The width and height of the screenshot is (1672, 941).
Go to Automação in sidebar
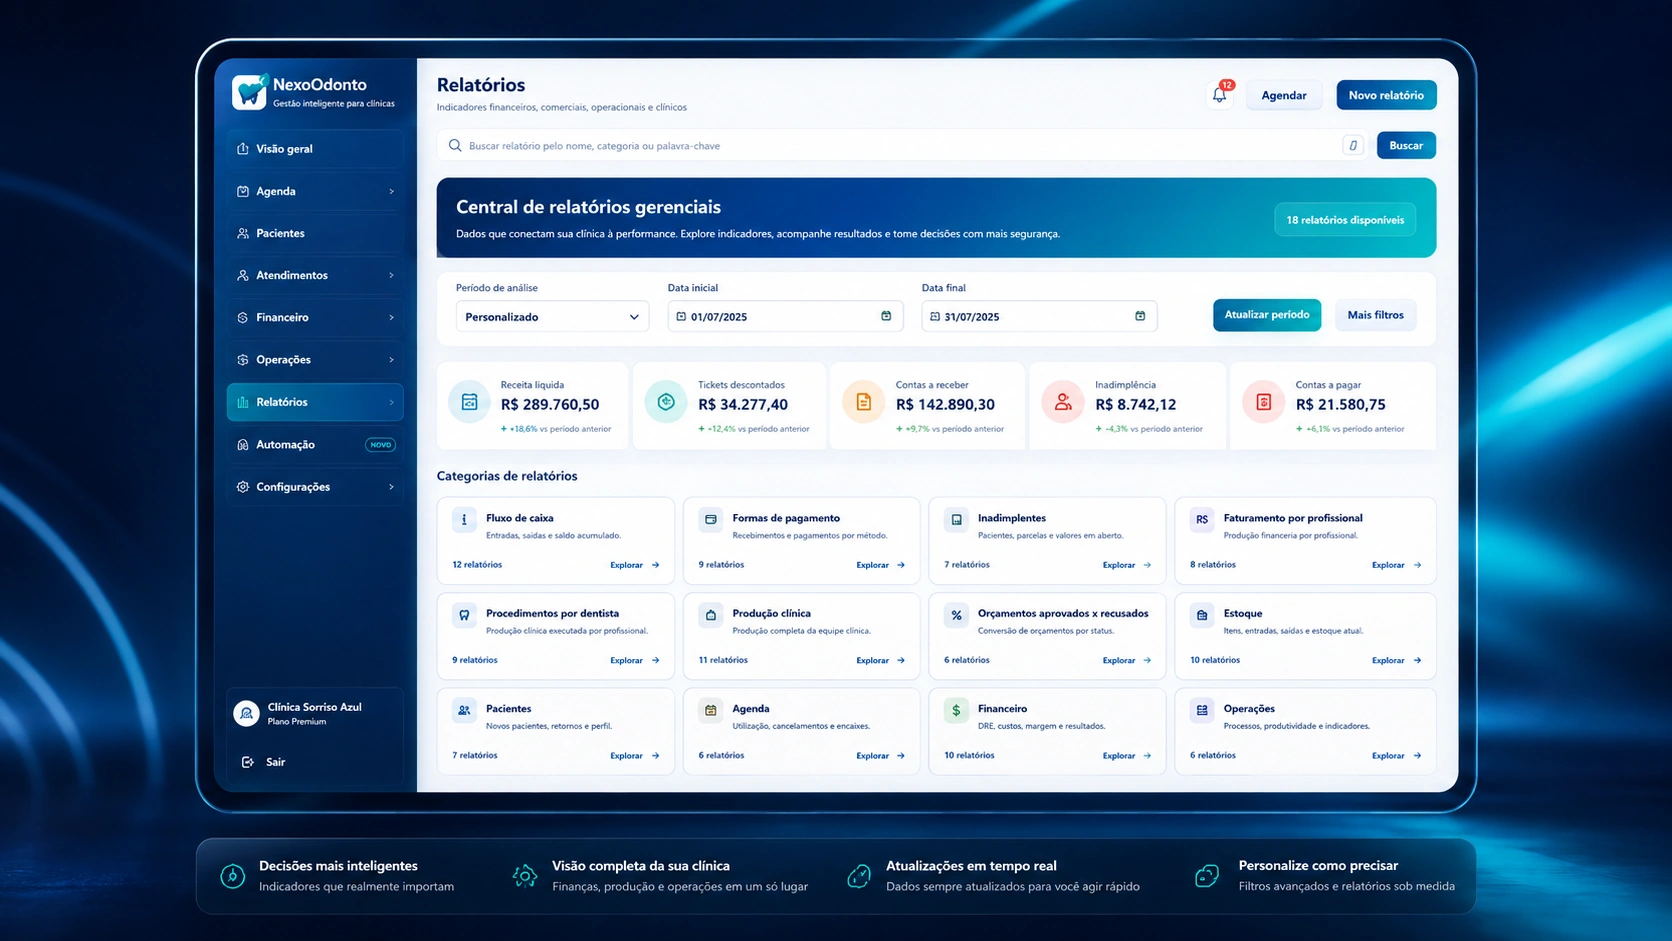(x=315, y=444)
